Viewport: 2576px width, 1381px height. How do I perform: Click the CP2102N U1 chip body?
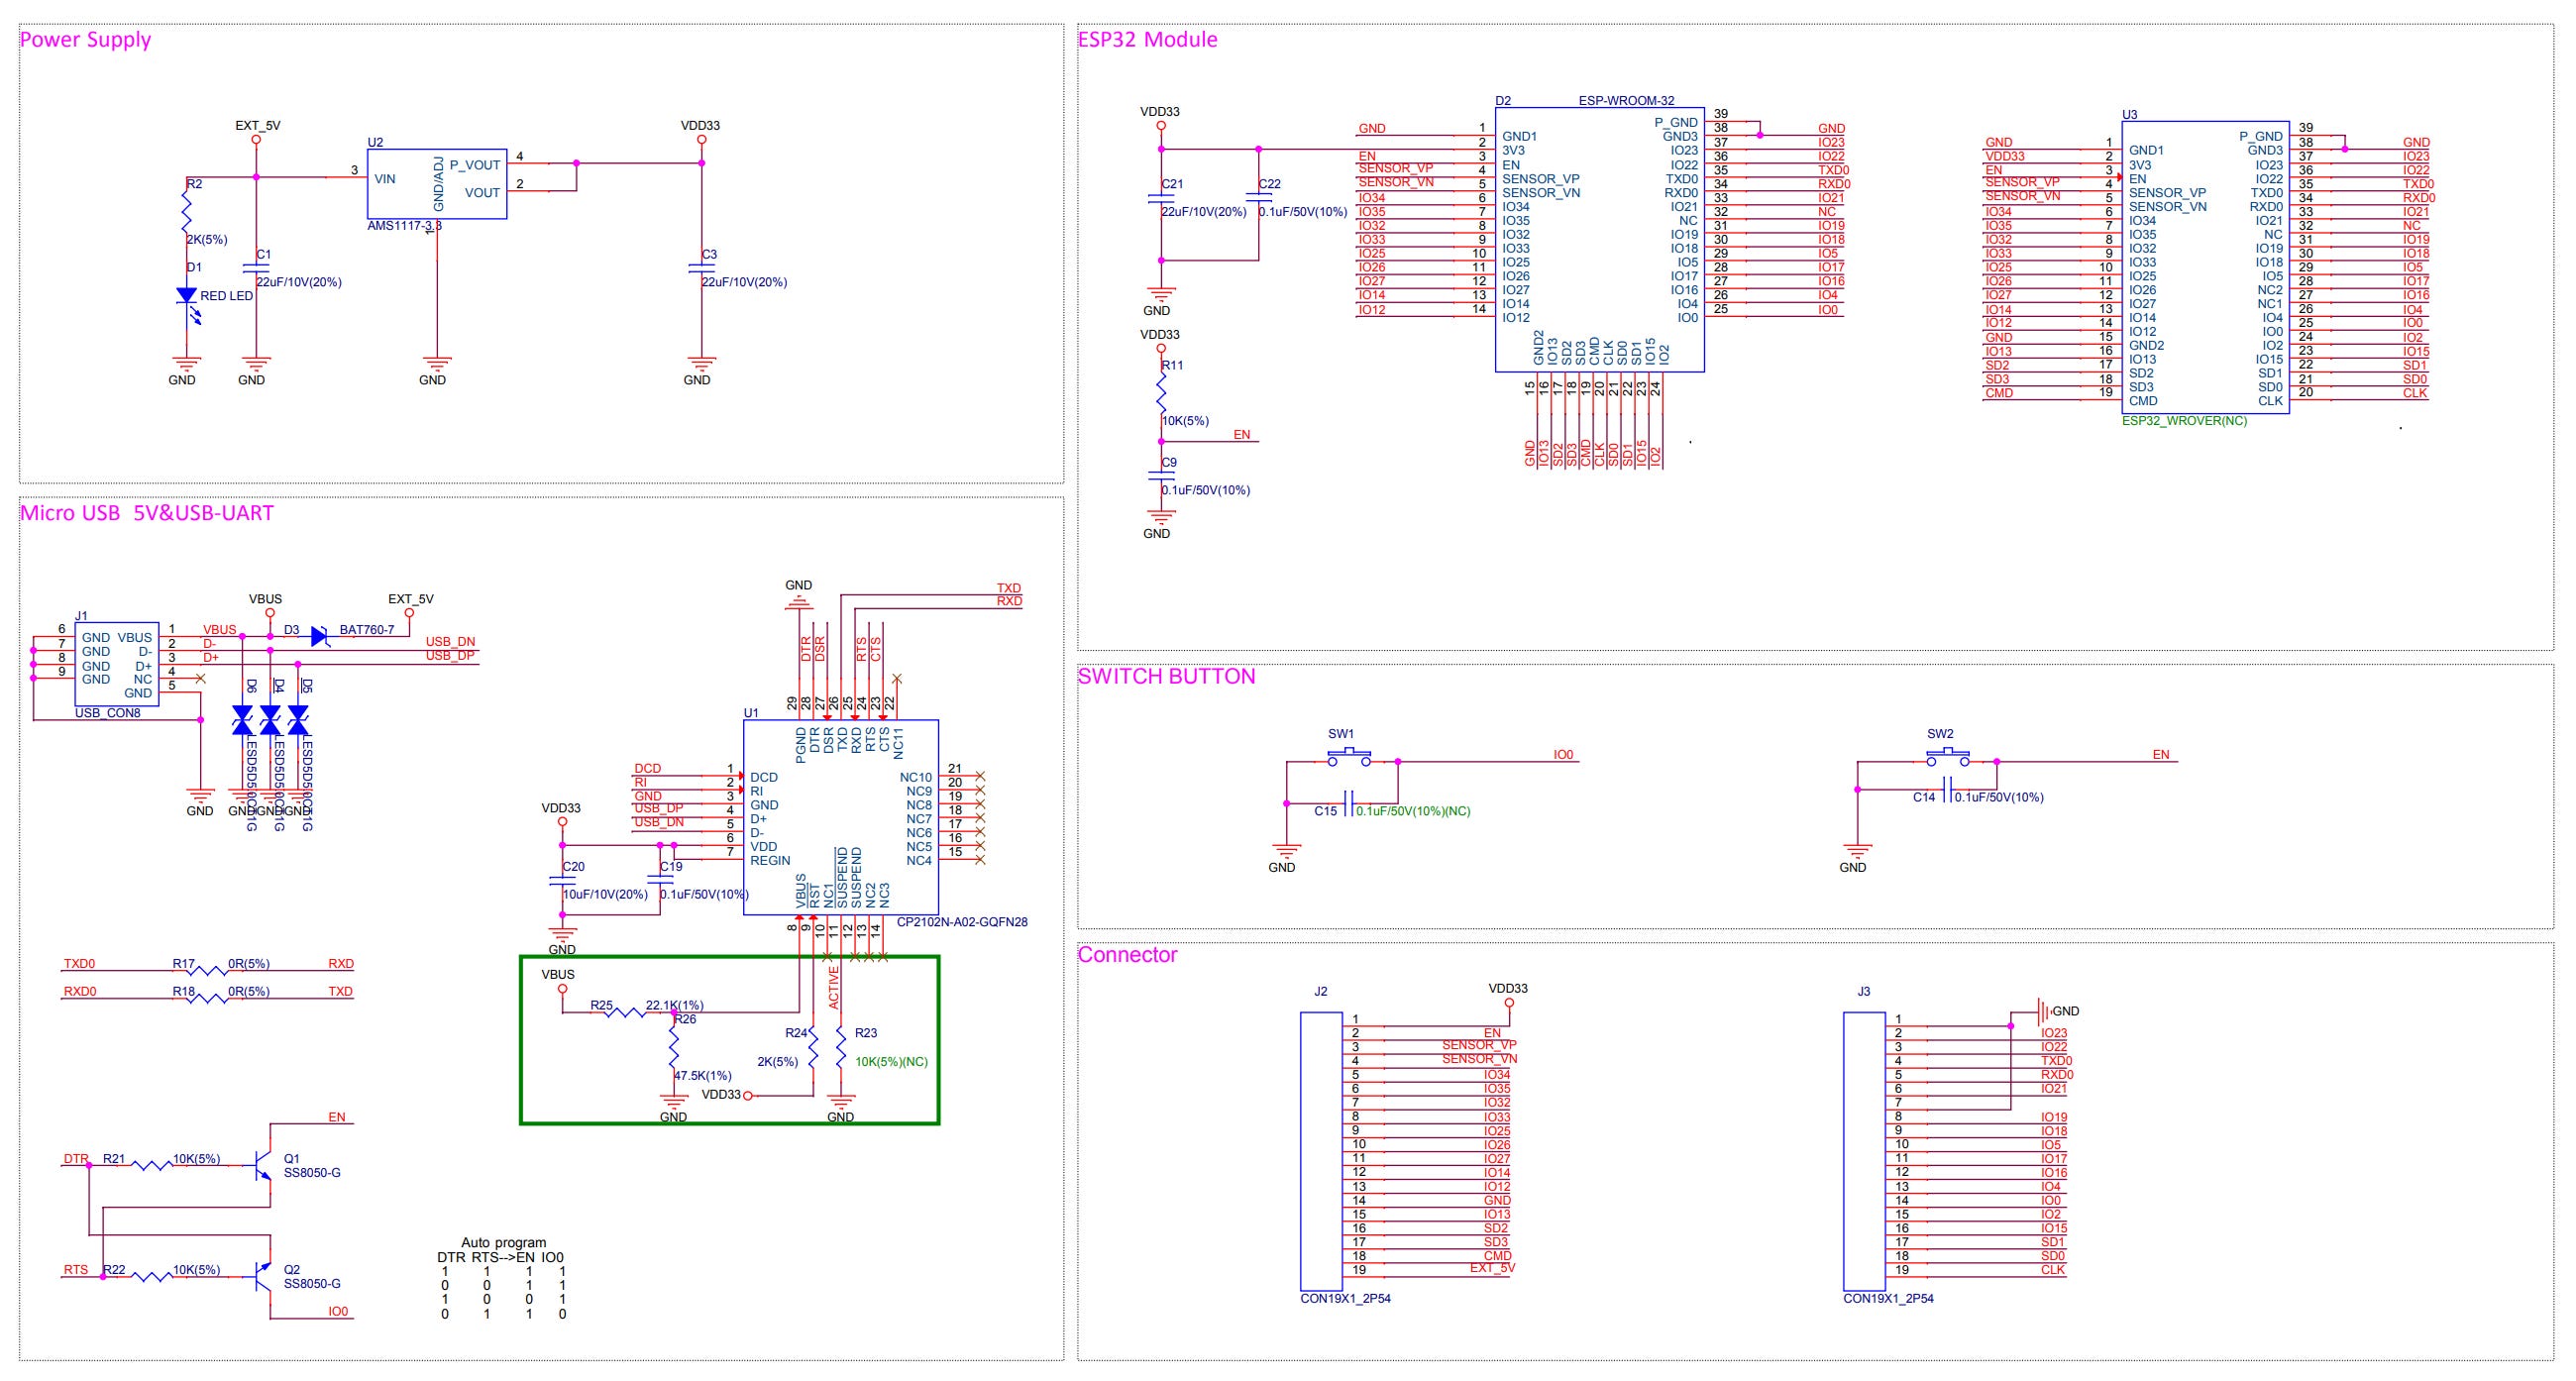840,815
